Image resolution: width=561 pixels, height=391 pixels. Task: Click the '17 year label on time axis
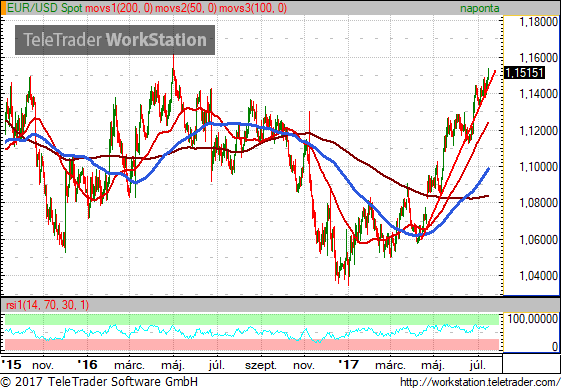(348, 365)
